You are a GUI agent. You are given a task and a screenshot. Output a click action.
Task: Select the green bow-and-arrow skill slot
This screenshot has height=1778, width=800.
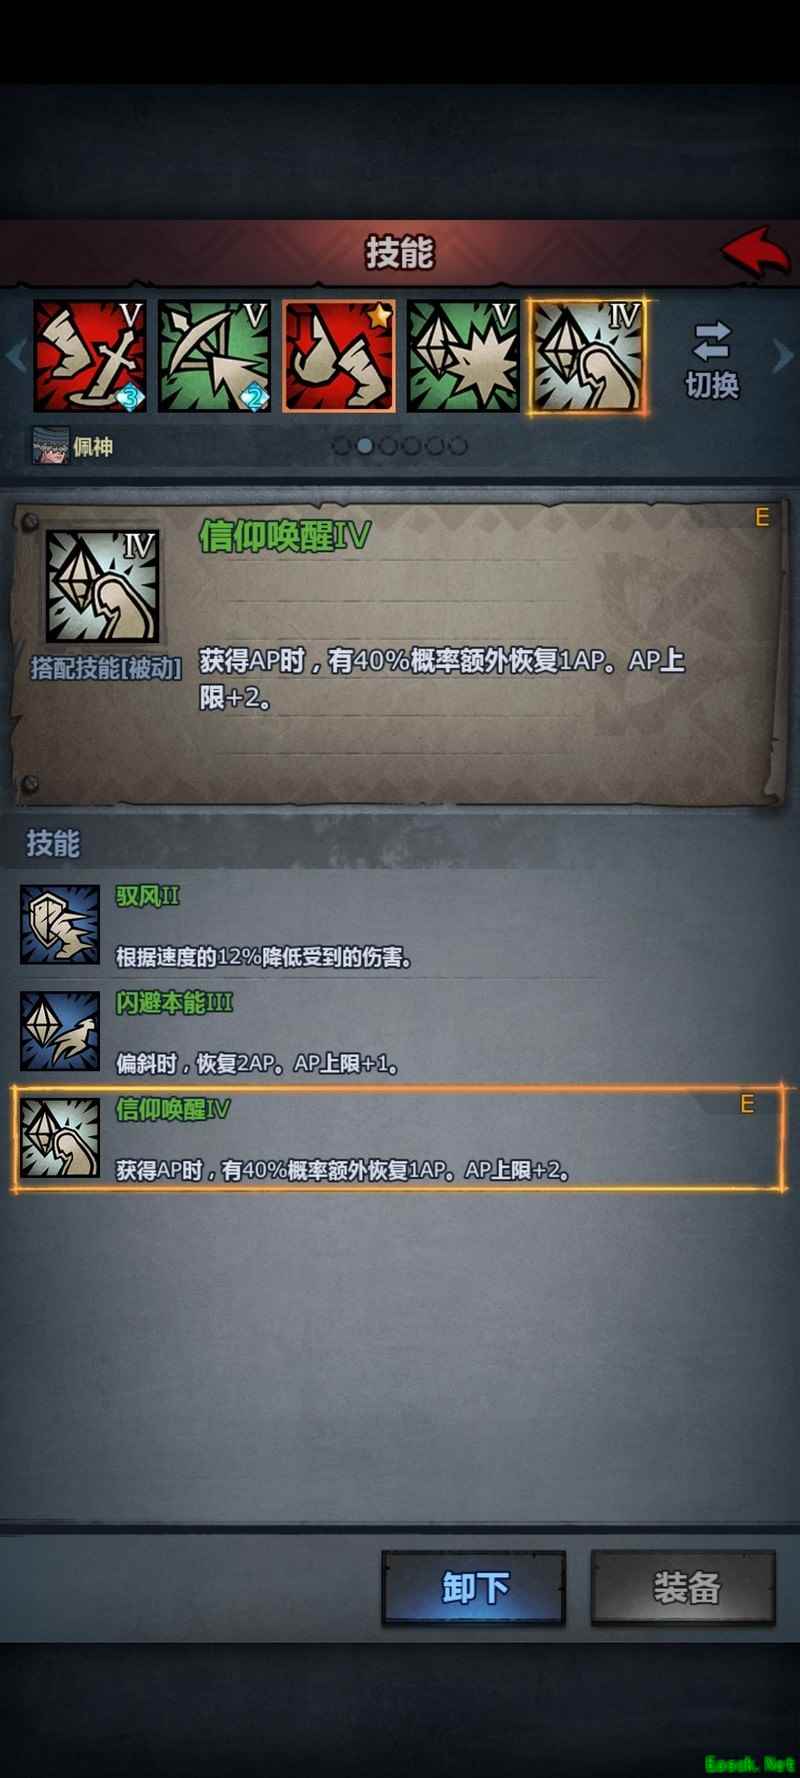215,356
